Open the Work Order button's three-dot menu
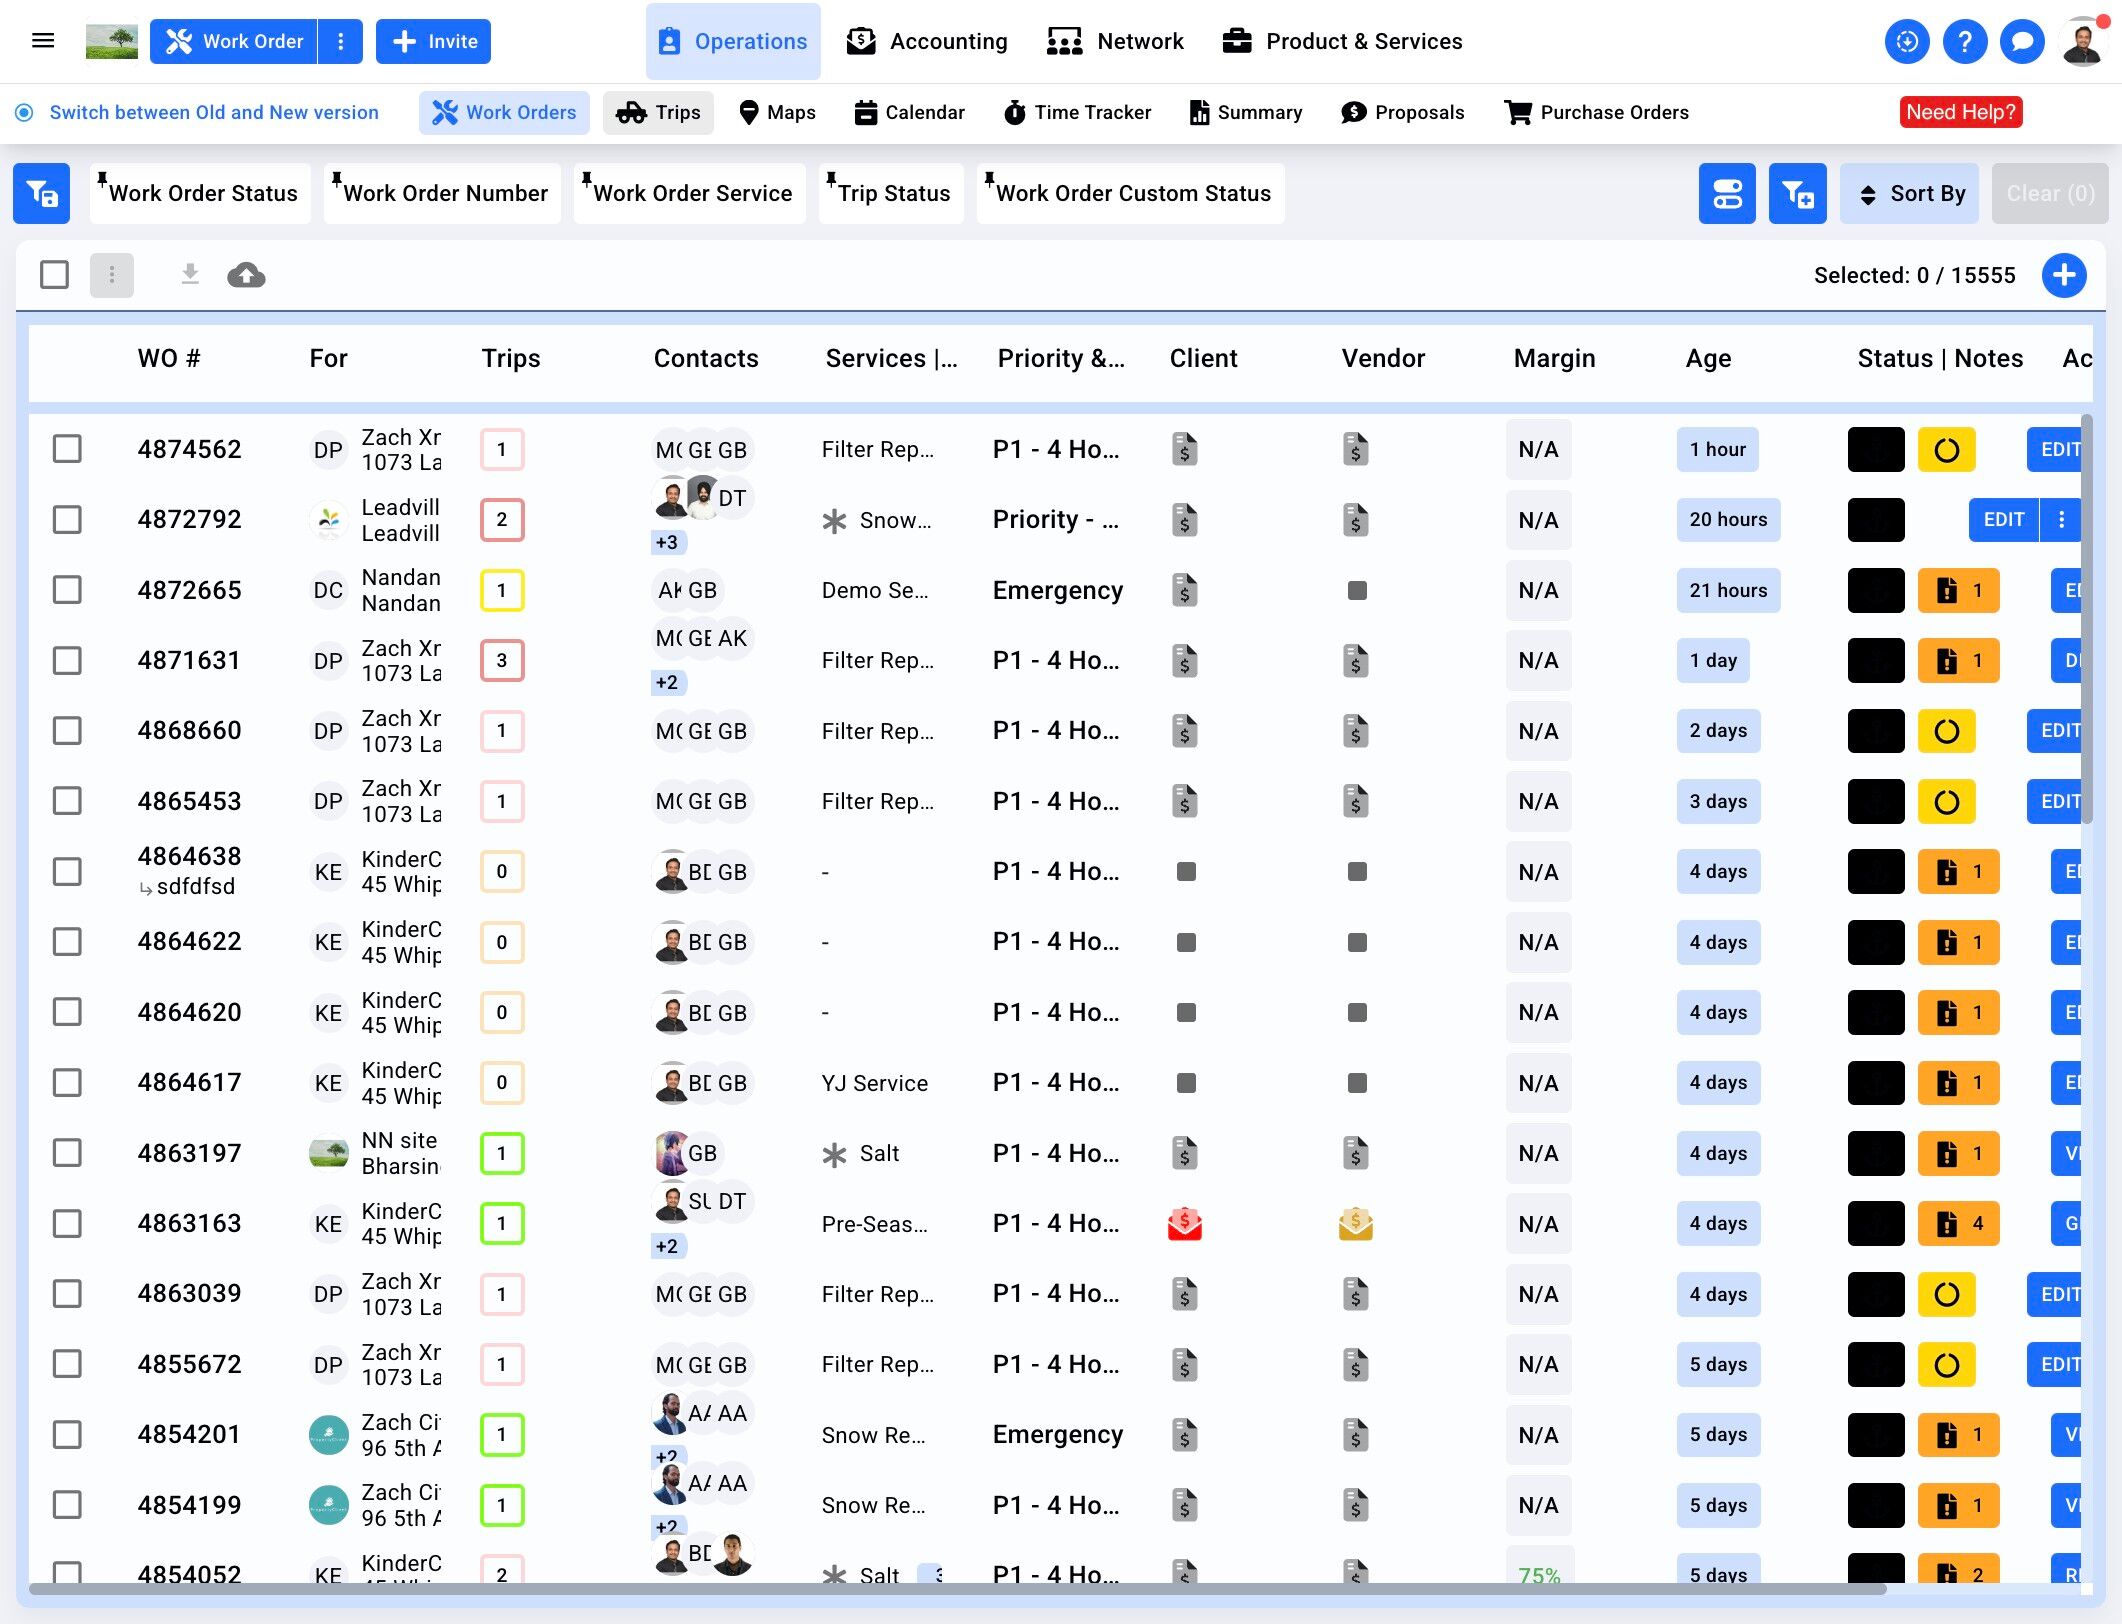The width and height of the screenshot is (2122, 1624). pos(341,41)
